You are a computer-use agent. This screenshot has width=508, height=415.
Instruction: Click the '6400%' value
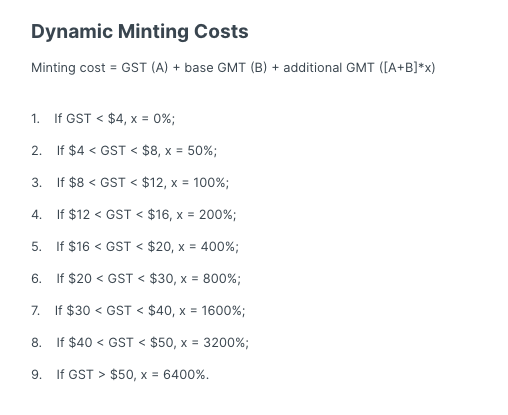(x=184, y=375)
